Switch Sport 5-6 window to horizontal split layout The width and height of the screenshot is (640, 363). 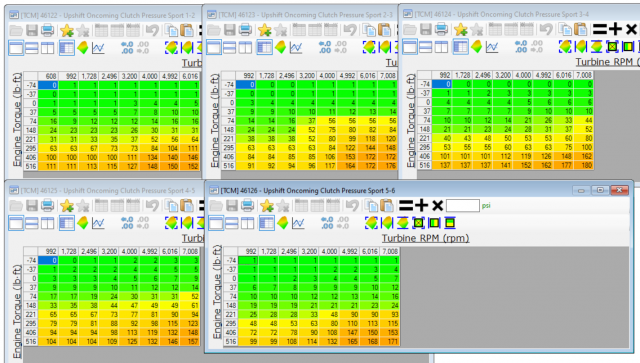[231, 223]
